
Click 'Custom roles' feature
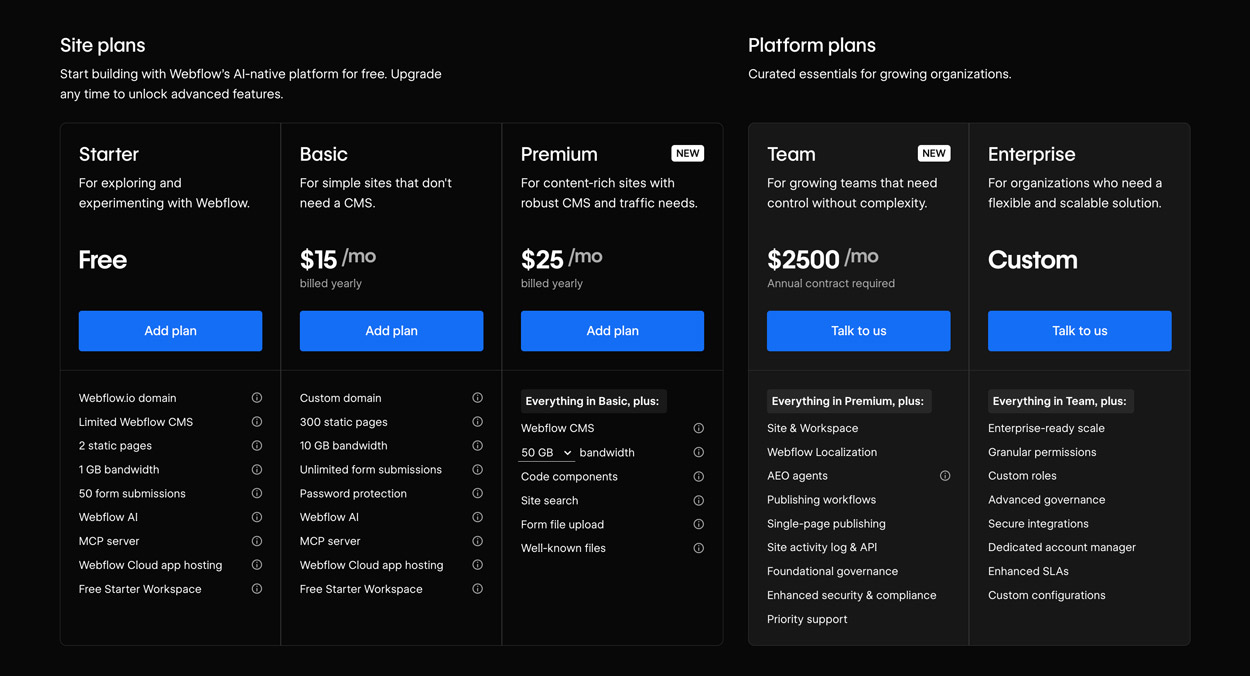pos(1022,476)
